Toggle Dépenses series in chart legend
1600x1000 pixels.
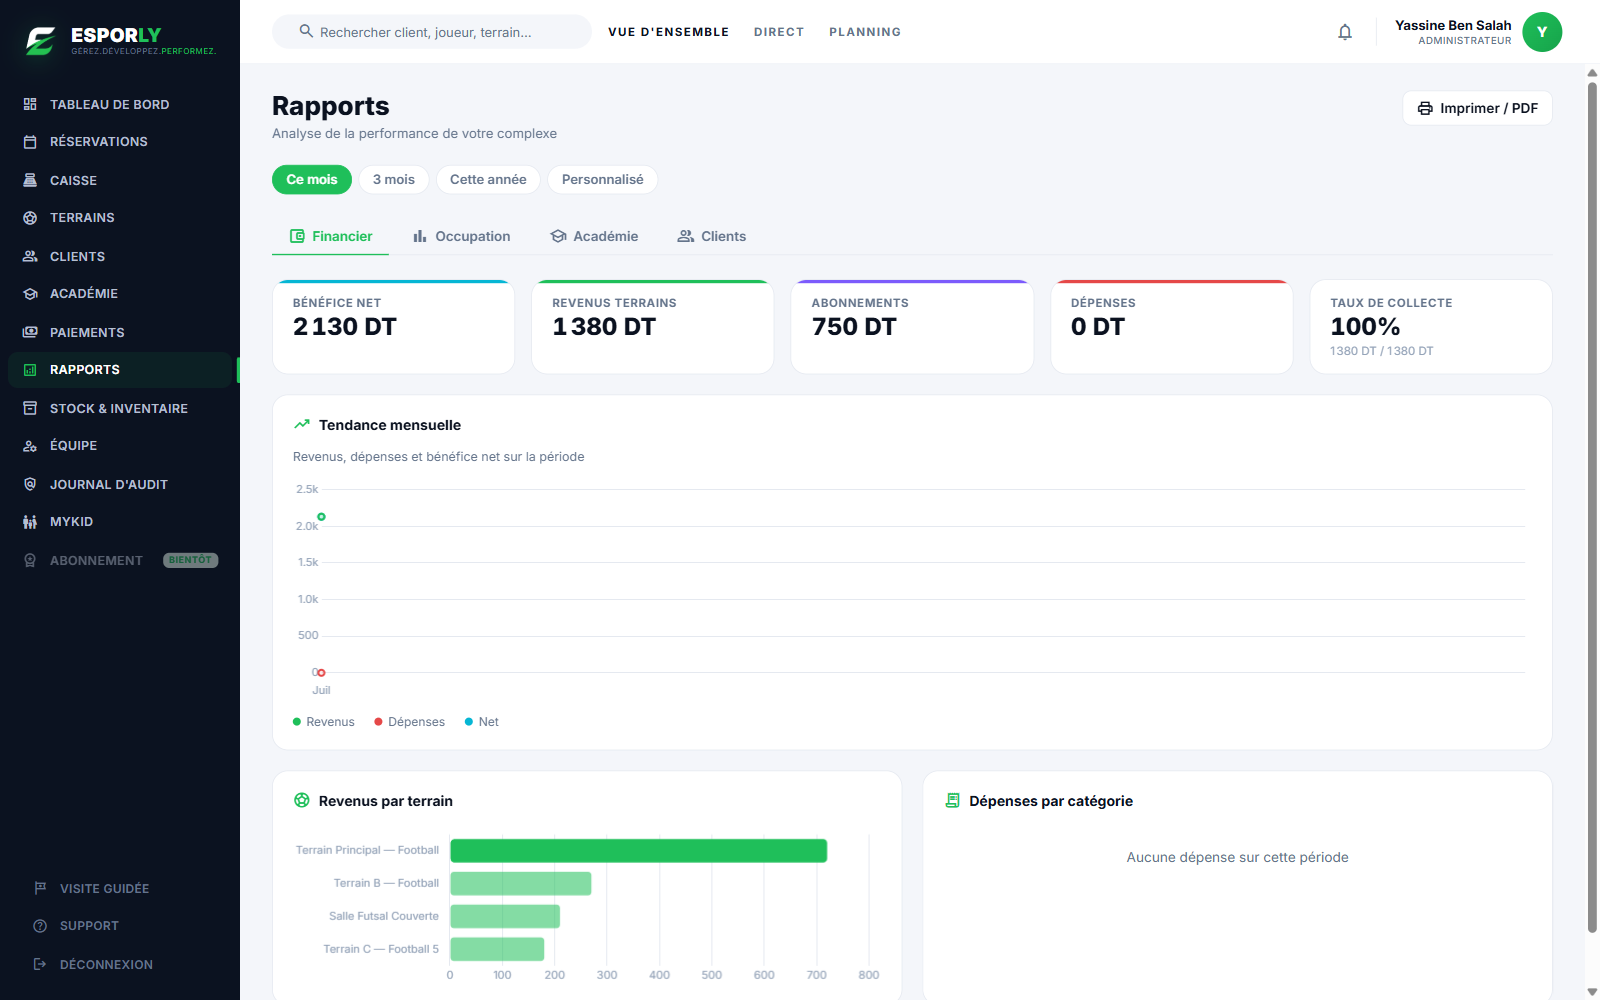409,722
